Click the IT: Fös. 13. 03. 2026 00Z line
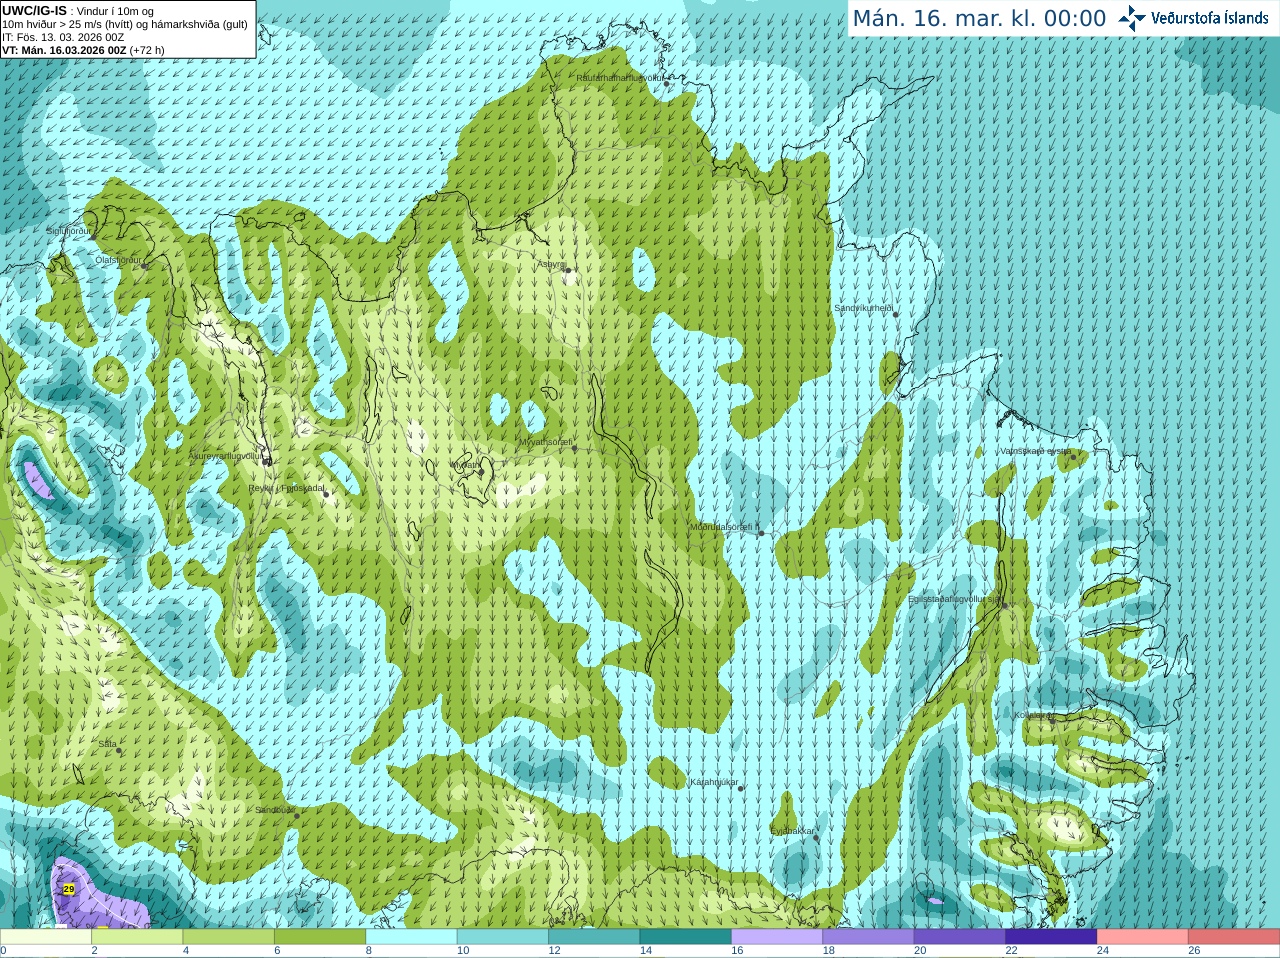Image resolution: width=1280 pixels, height=958 pixels. [63, 37]
